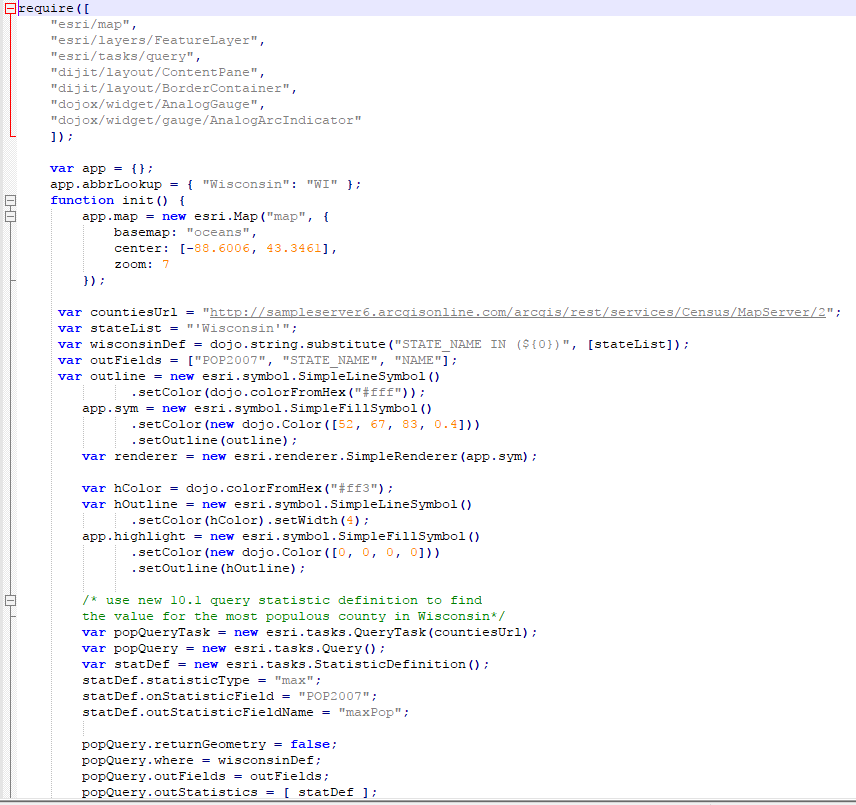Click .setOutline(hOutline) line
This screenshot has width=856, height=805.
point(218,568)
